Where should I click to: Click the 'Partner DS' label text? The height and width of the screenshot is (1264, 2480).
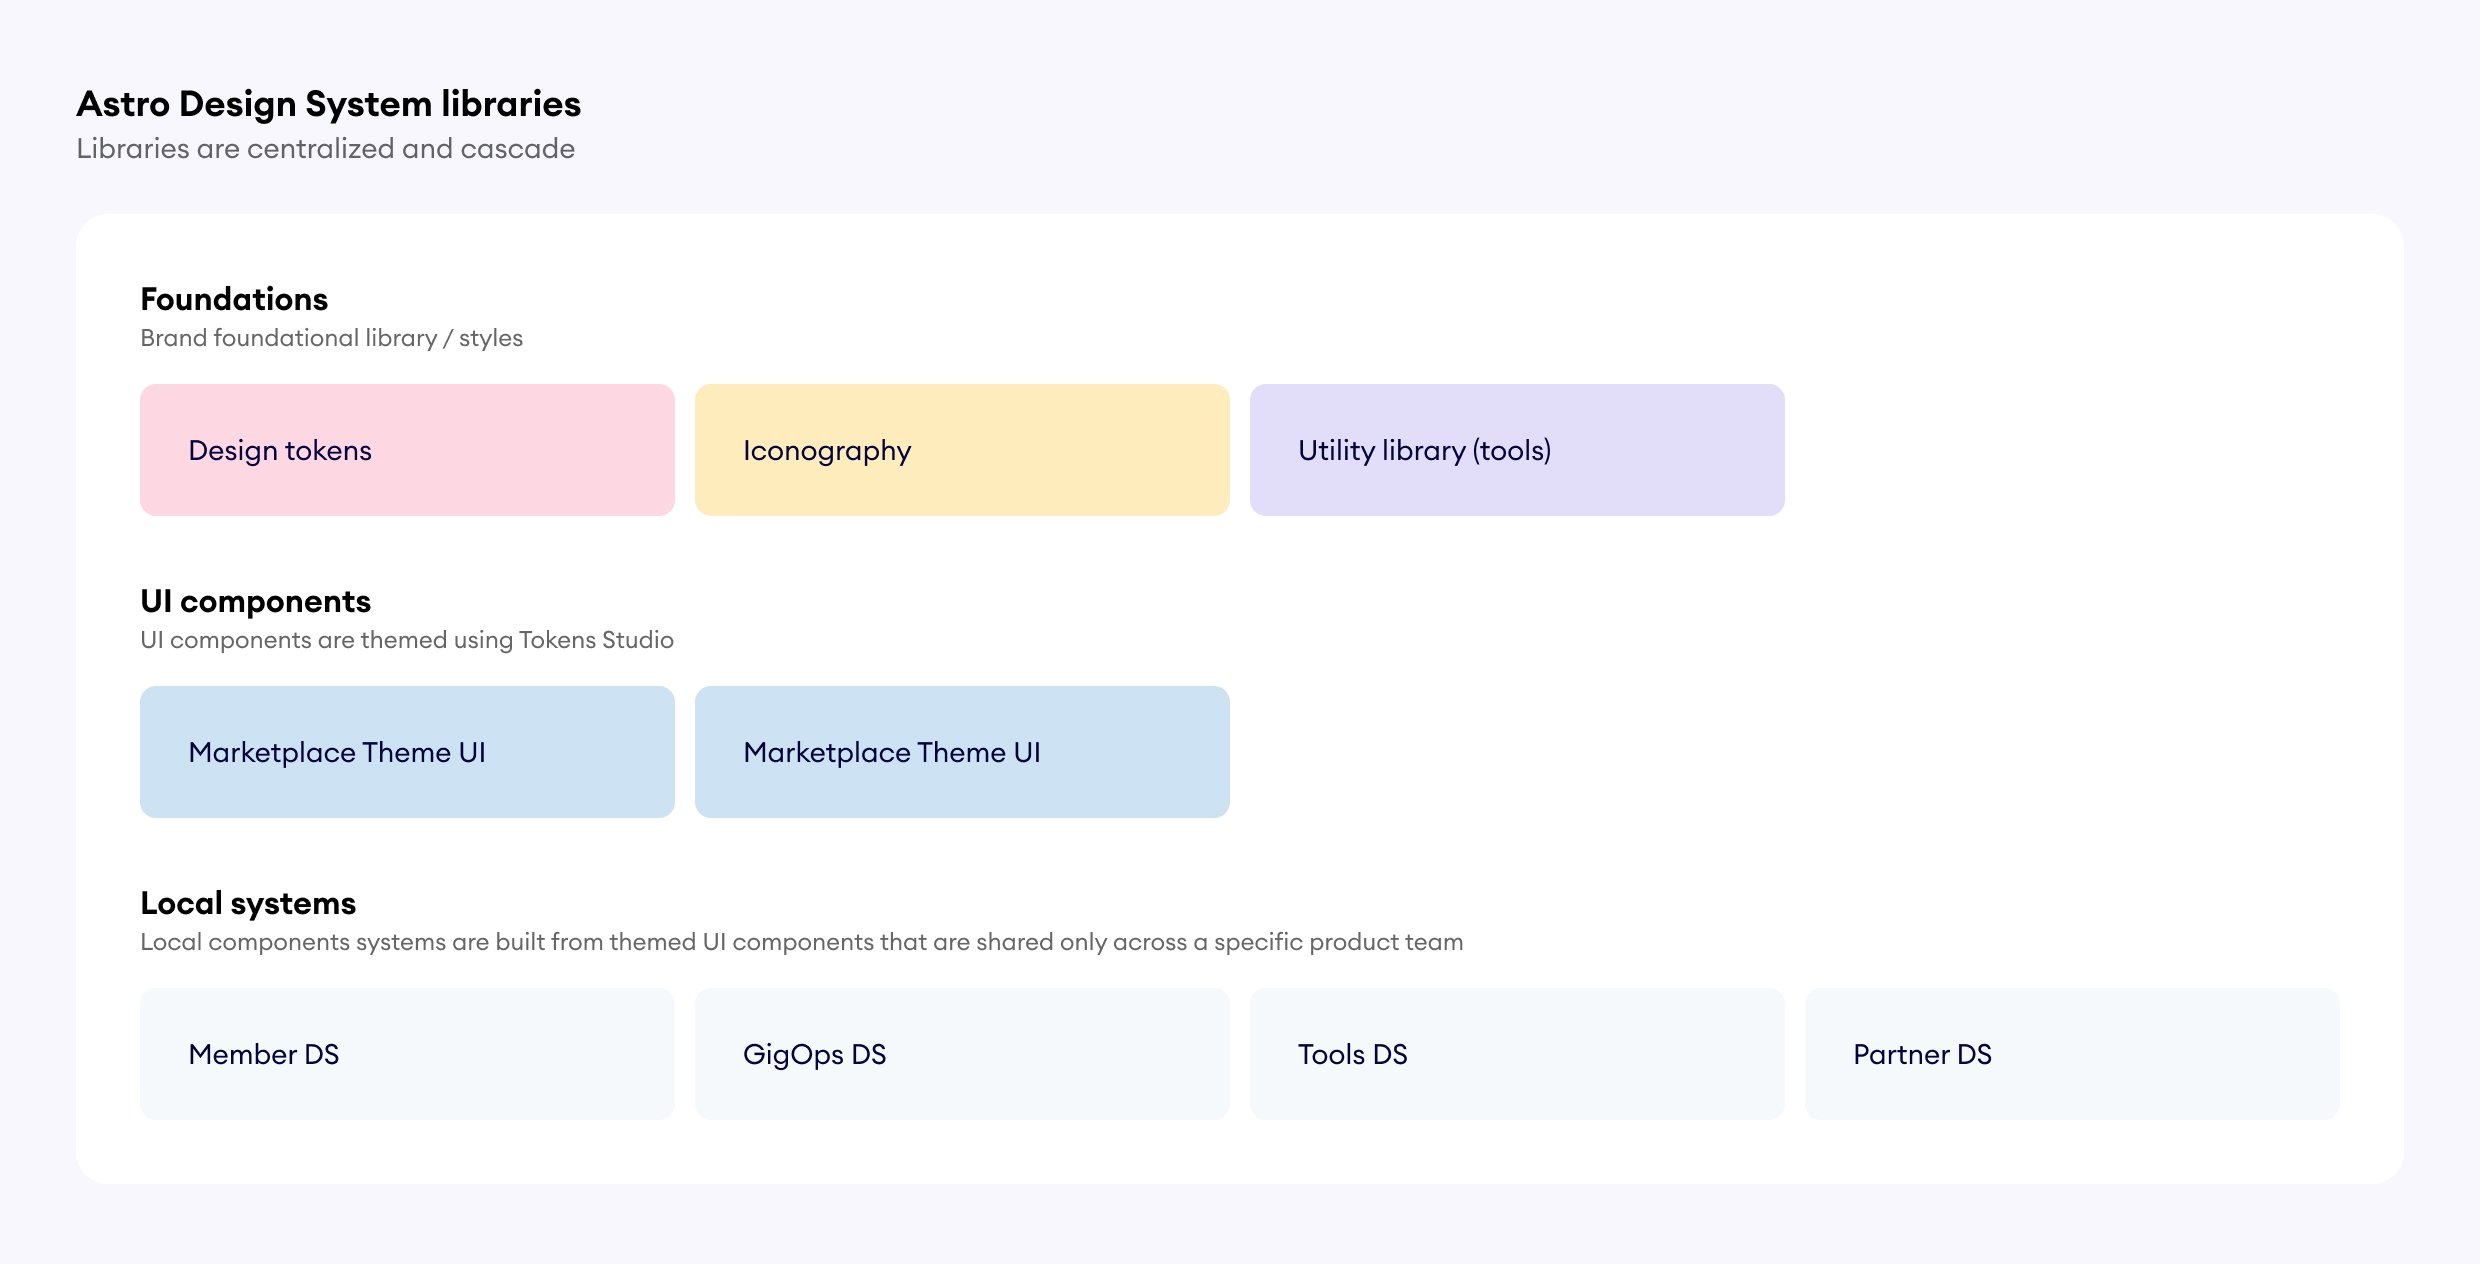click(1922, 1054)
